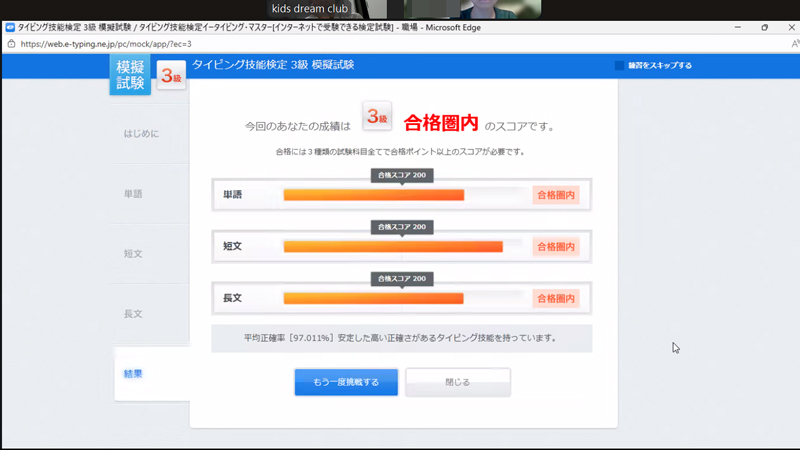Viewport: 800px width, 450px height.
Task: Click the 平均正確率 97.011% message
Action: (x=402, y=338)
